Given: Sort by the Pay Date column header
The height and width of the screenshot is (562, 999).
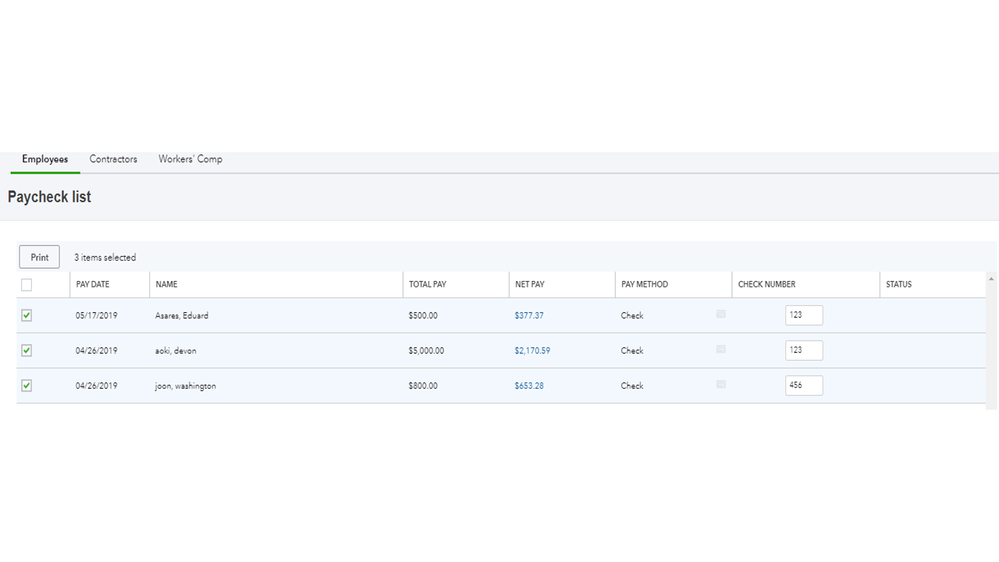Looking at the screenshot, I should [x=93, y=285].
